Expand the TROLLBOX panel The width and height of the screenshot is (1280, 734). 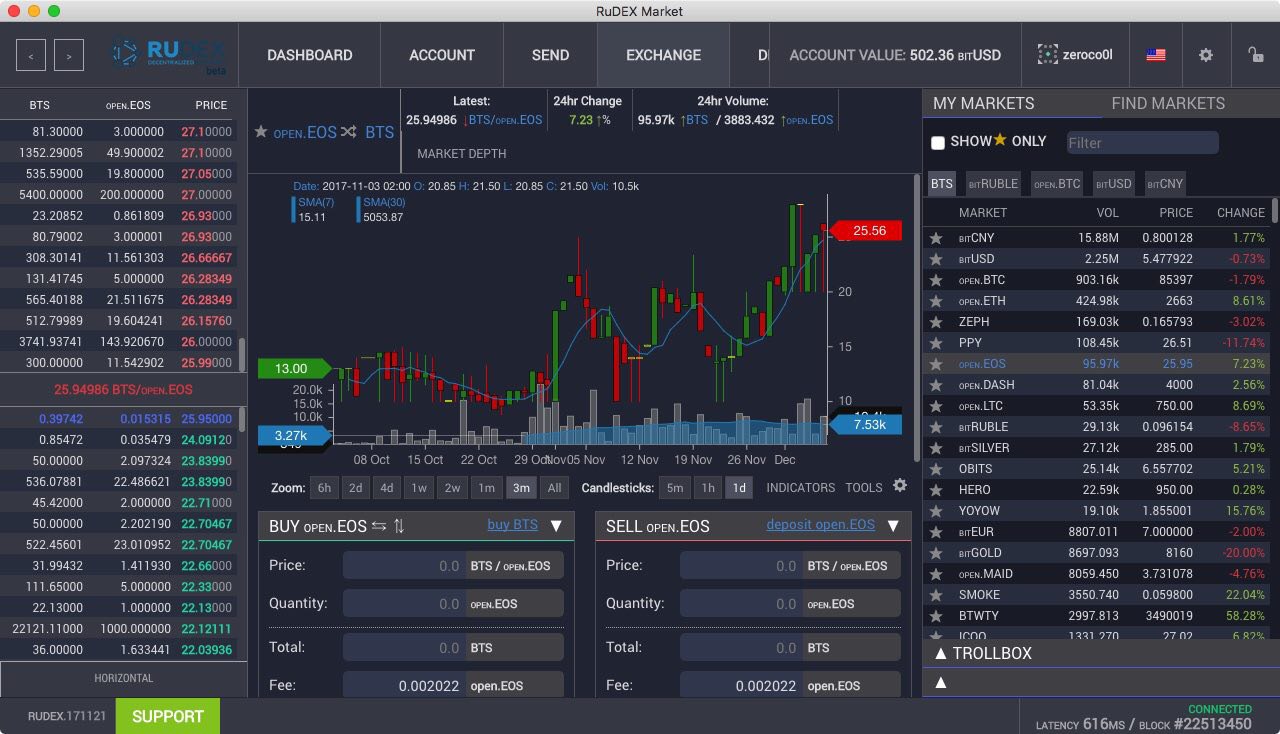1101,653
